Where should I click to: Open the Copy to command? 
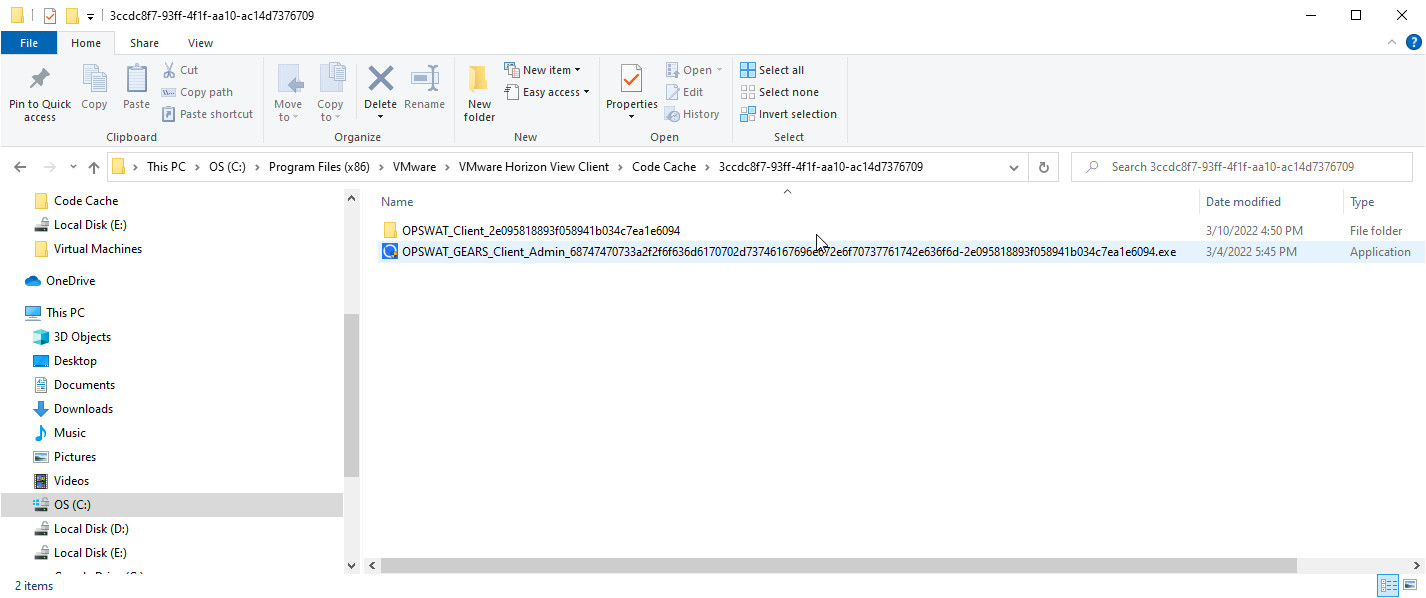click(330, 93)
